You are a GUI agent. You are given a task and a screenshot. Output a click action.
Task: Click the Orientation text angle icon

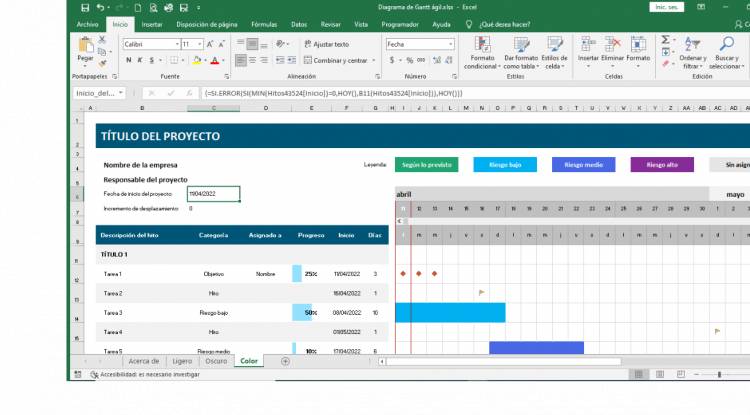click(280, 44)
